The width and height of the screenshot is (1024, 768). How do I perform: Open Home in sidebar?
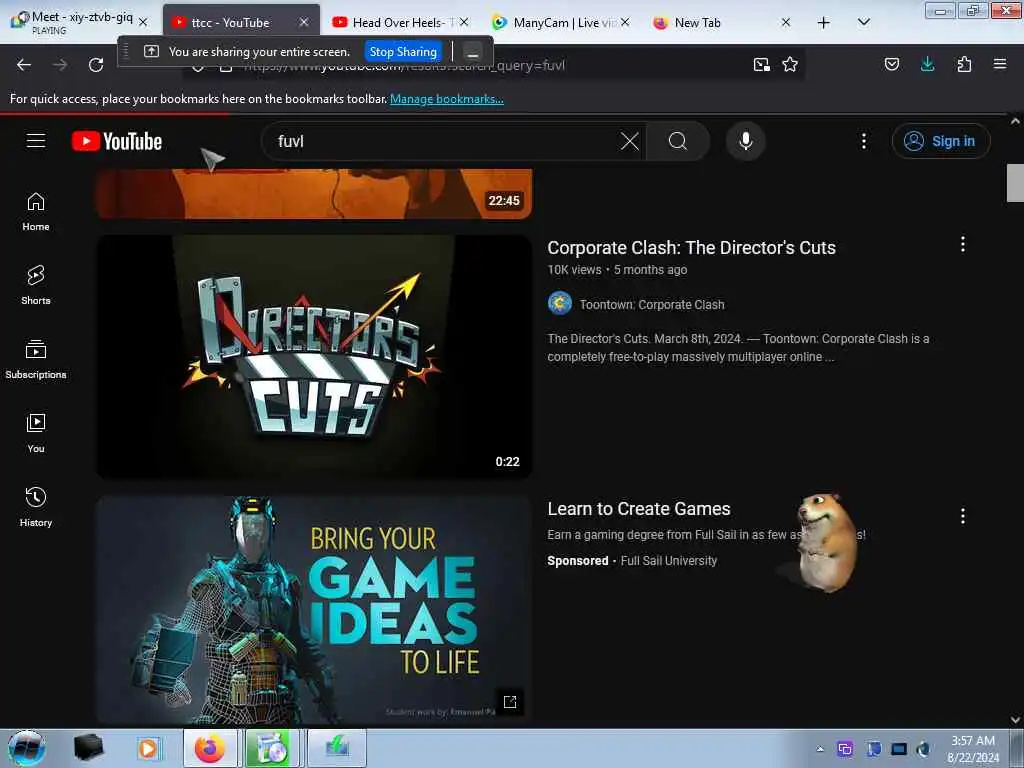point(36,212)
